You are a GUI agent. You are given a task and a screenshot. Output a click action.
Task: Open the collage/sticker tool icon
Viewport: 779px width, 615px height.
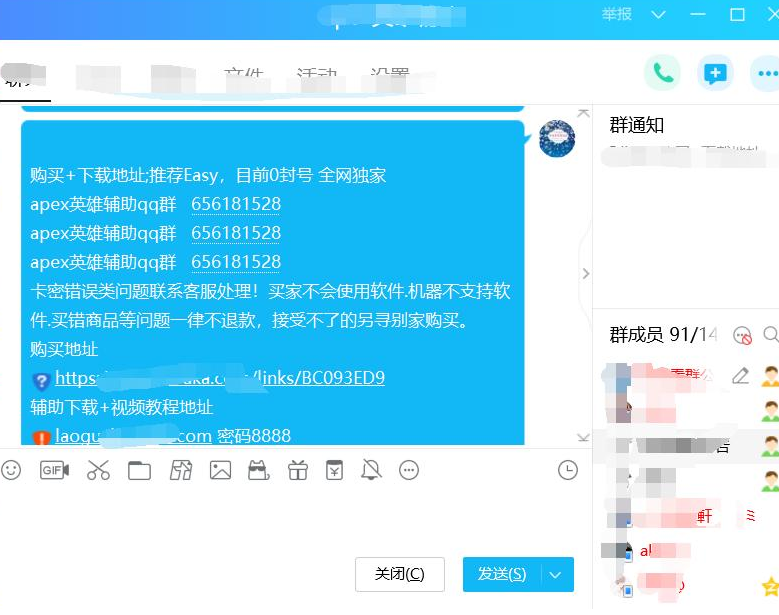[181, 470]
